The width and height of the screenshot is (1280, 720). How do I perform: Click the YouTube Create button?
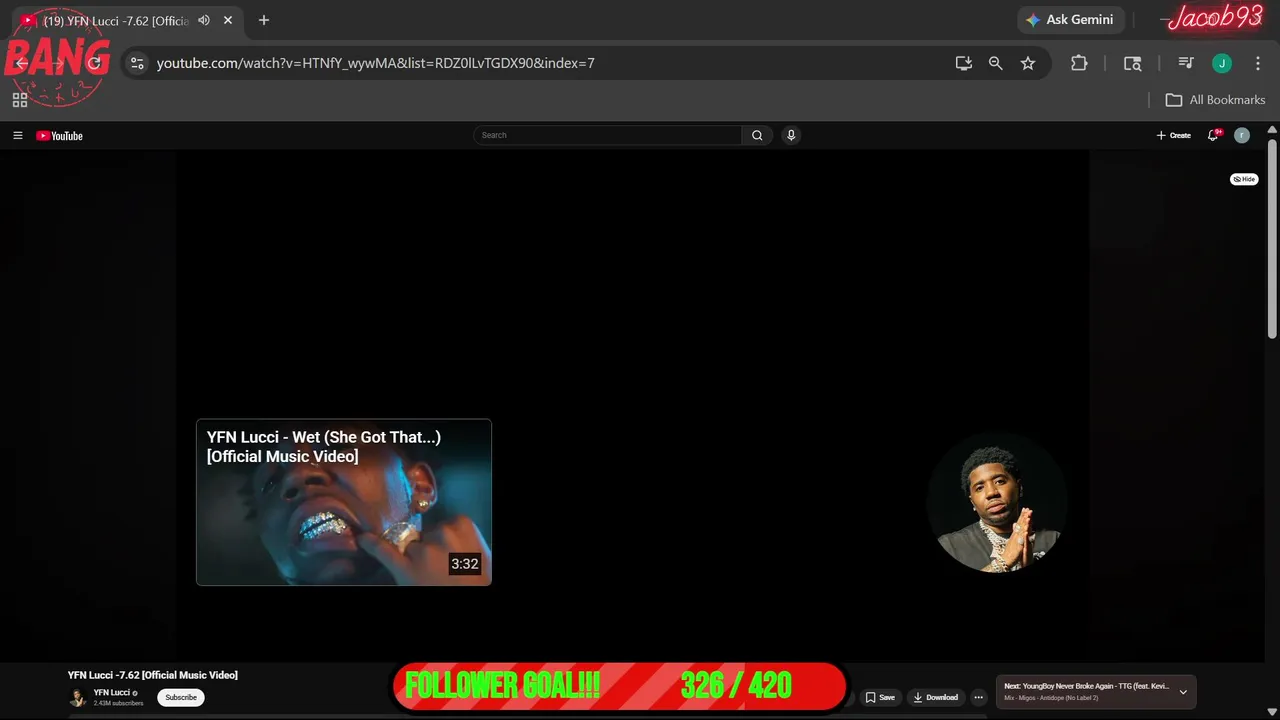(1174, 135)
